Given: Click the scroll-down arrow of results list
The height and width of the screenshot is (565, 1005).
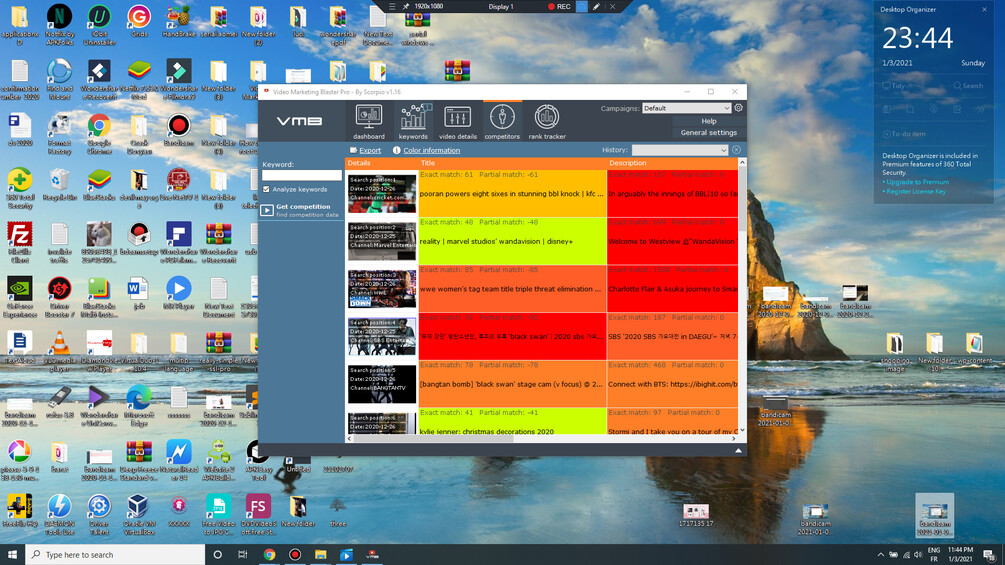Looking at the screenshot, I should 742,430.
